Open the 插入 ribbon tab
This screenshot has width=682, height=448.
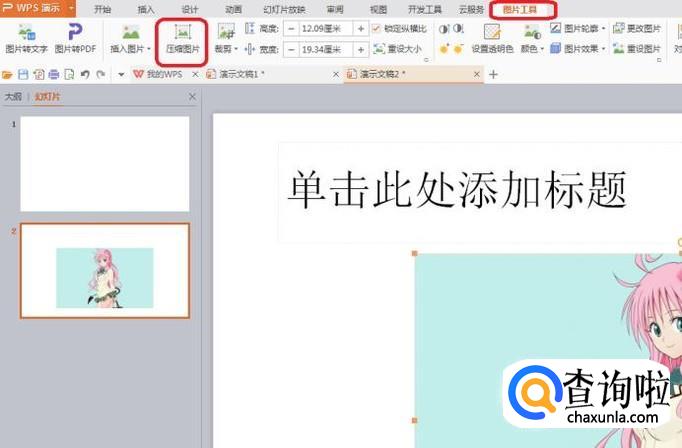click(x=146, y=9)
